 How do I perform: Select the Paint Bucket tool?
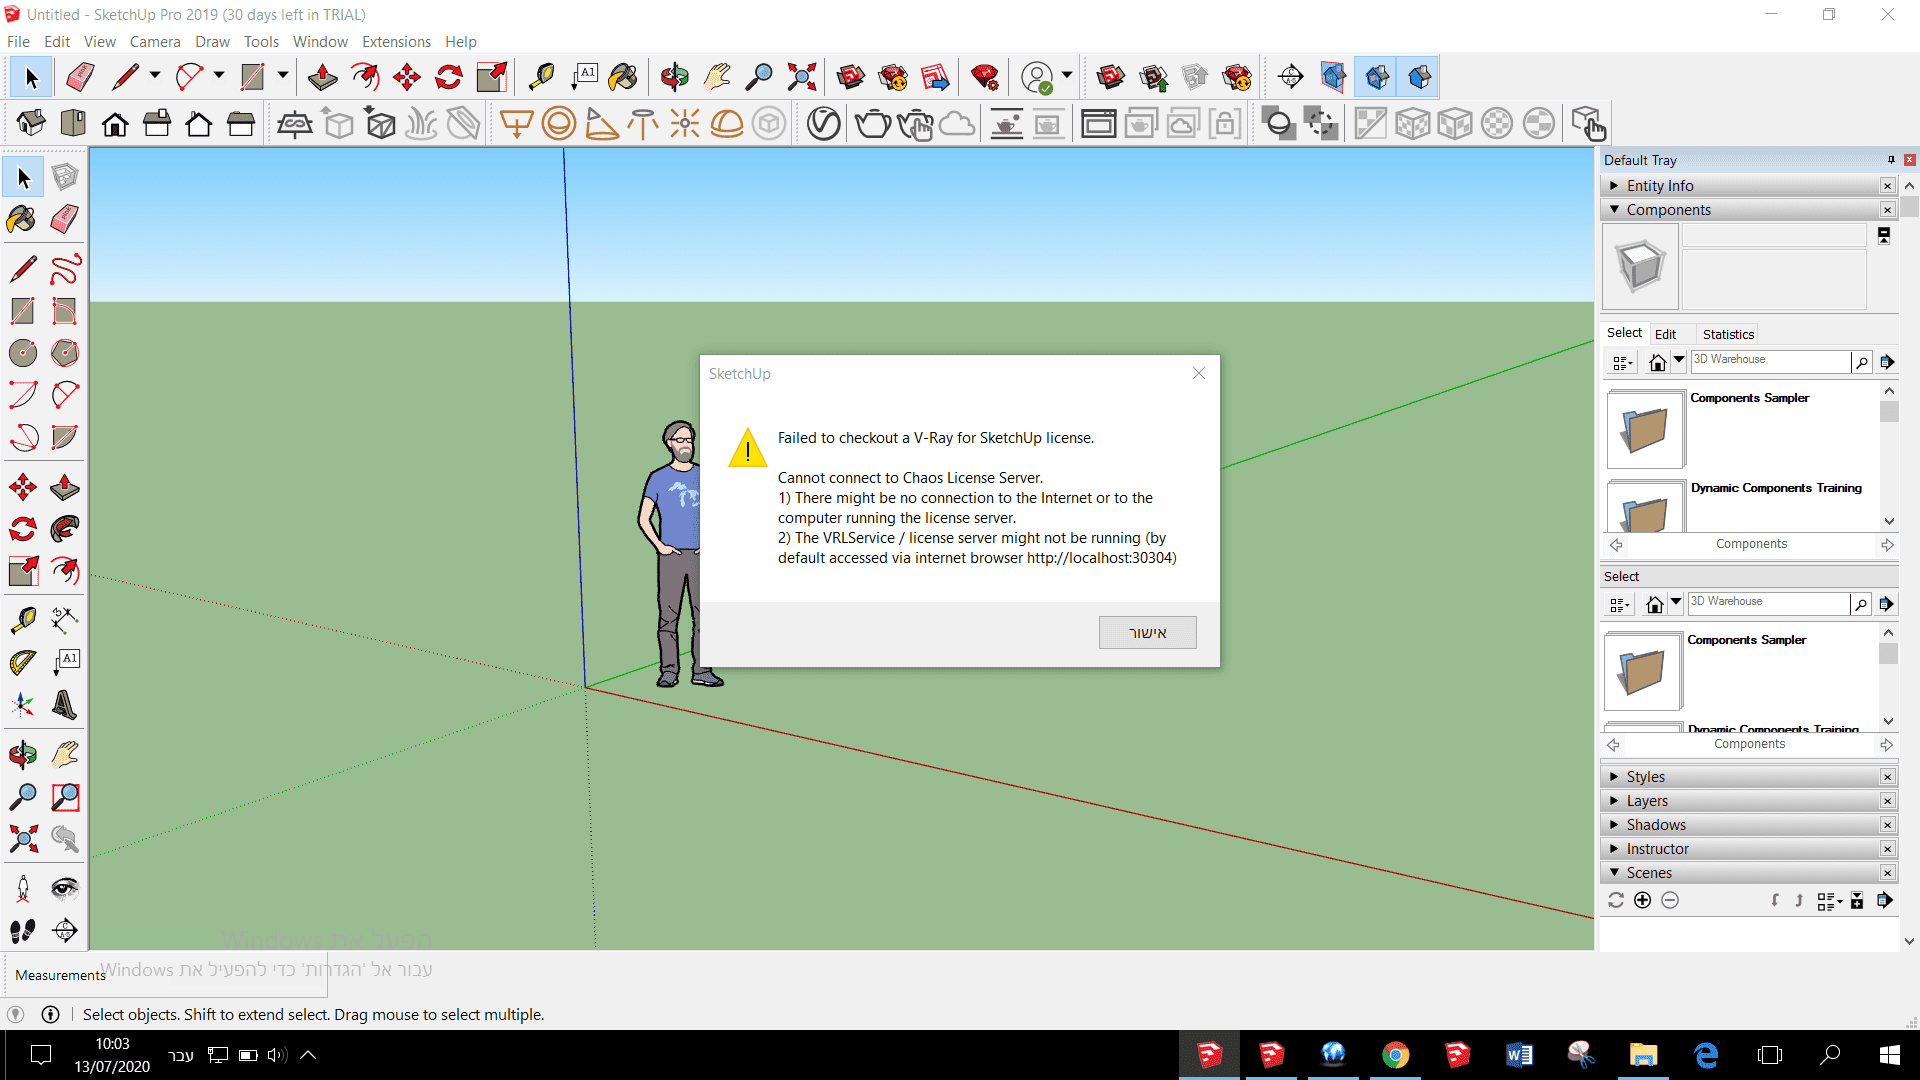pyautogui.click(x=22, y=219)
